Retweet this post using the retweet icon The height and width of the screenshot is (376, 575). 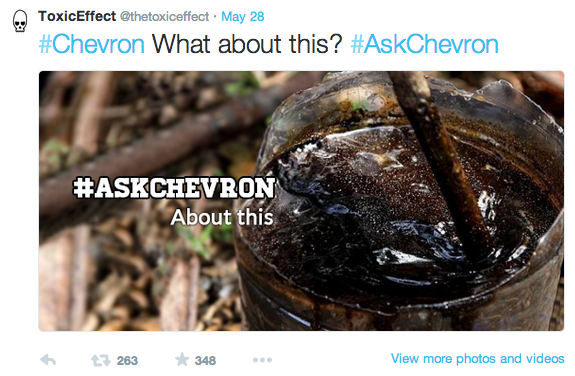[x=100, y=360]
